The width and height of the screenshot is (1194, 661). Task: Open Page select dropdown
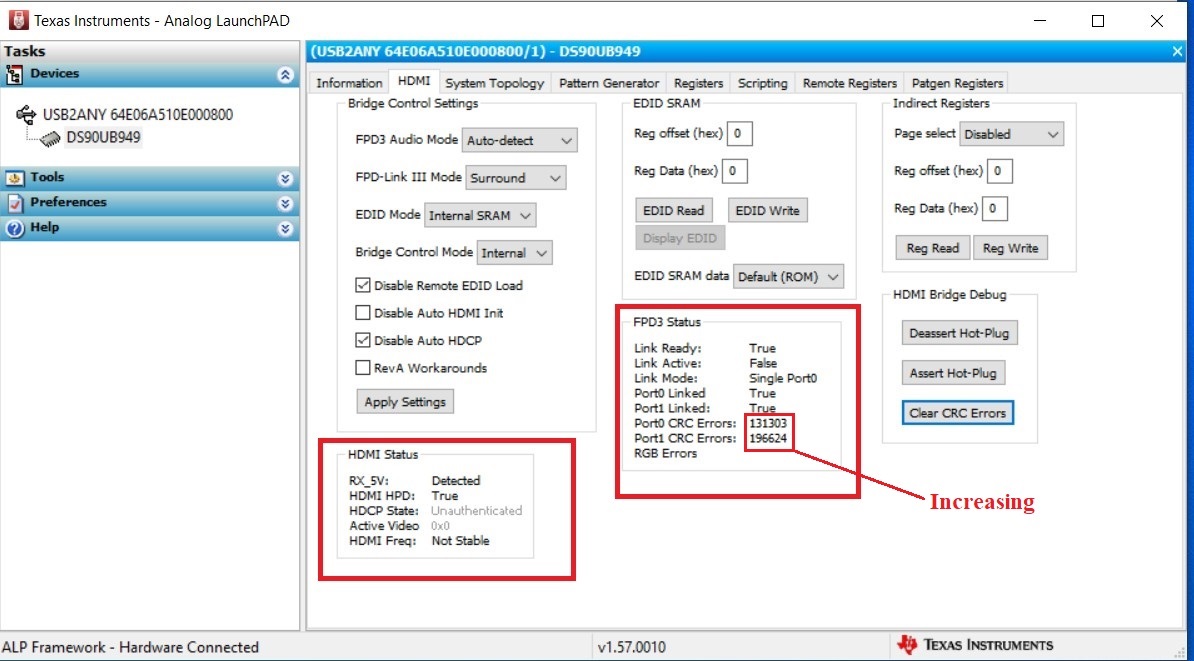tap(1011, 134)
